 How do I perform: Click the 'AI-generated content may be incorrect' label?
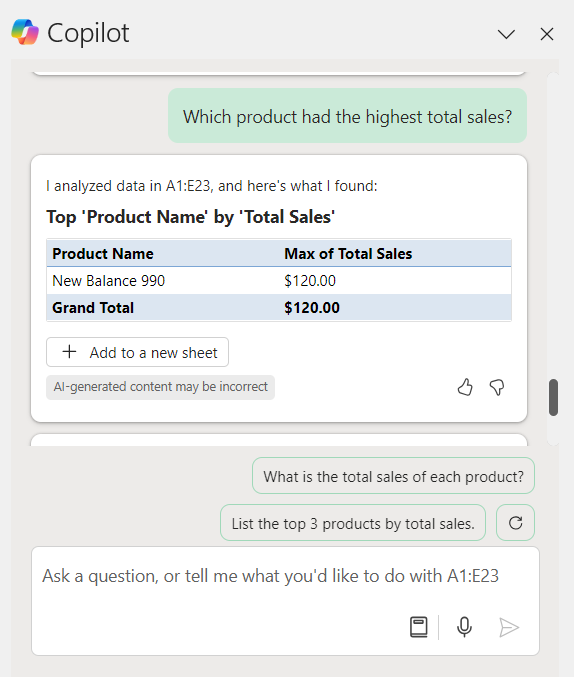pos(161,387)
